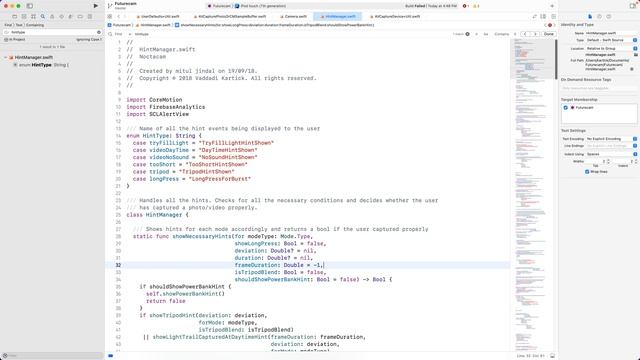
Task: Click the On Demand Resource Tags field
Action: pos(599,88)
